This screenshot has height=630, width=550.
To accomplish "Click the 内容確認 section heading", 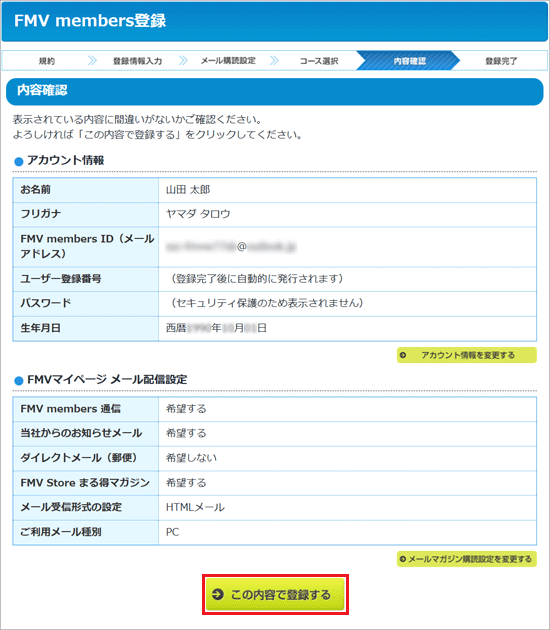I will [42, 90].
